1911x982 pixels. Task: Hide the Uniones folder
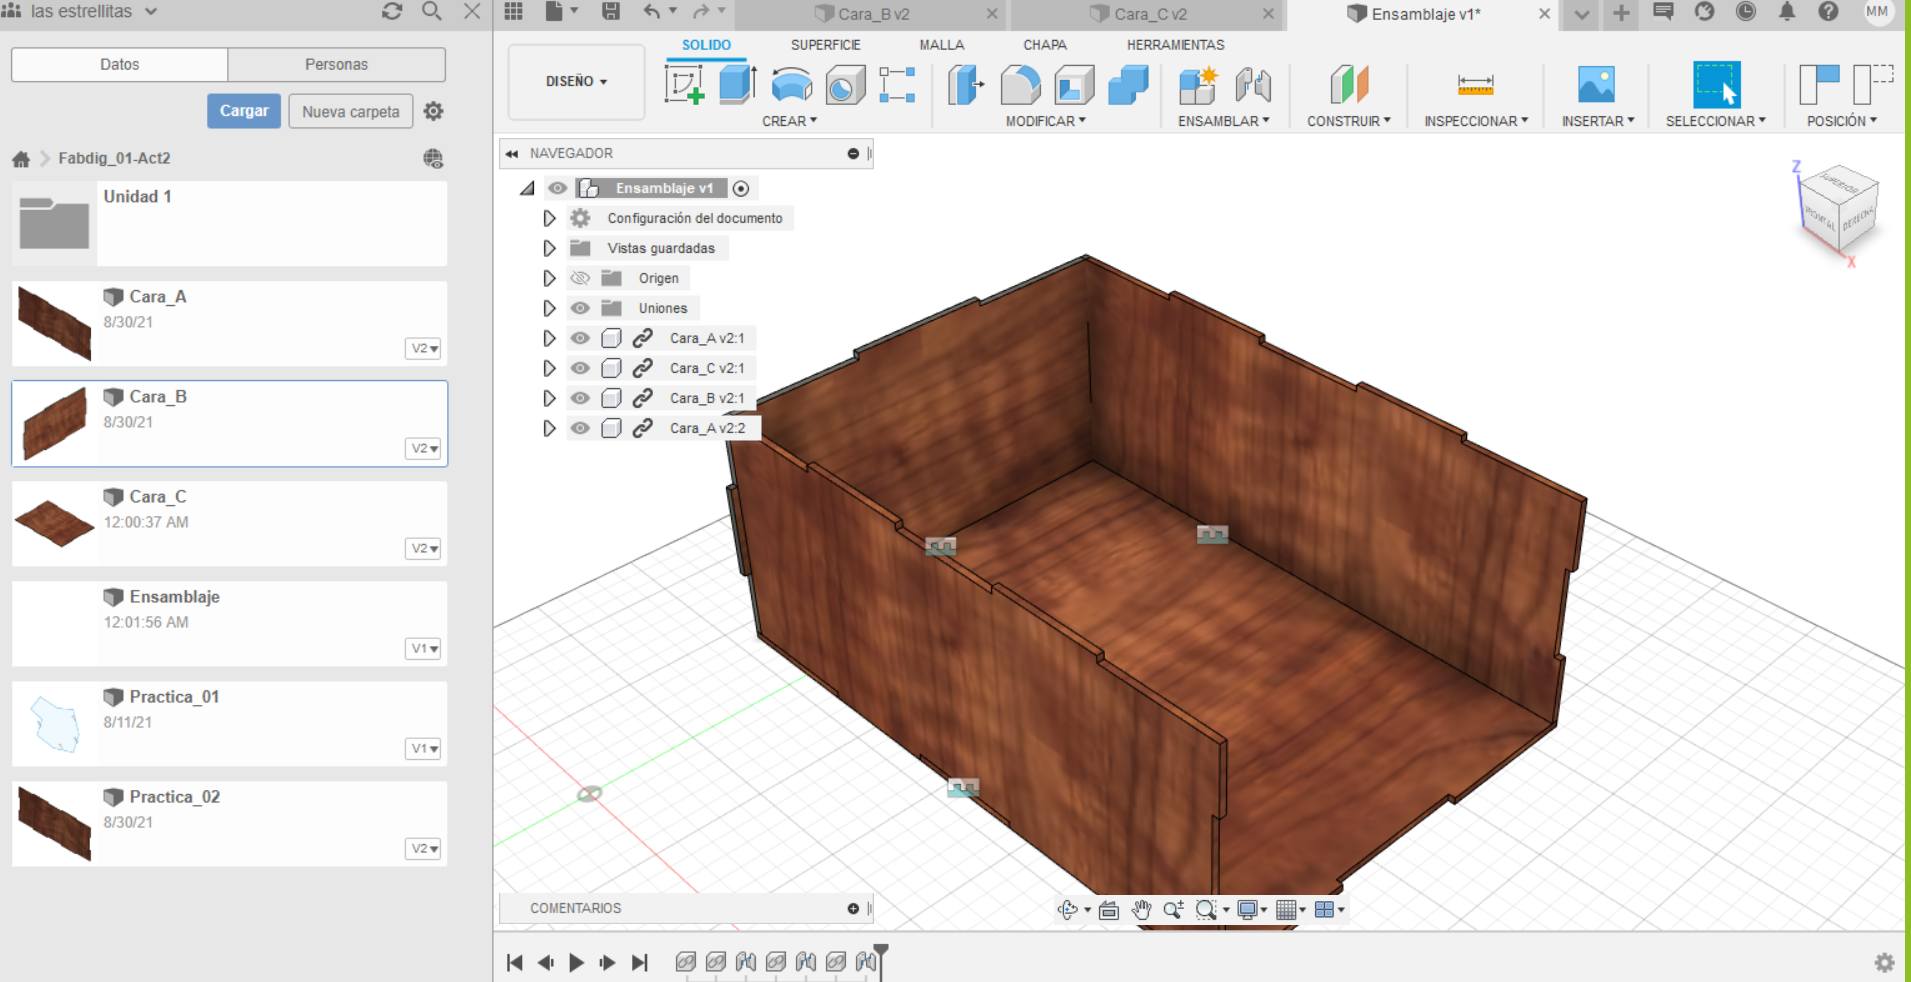[580, 308]
